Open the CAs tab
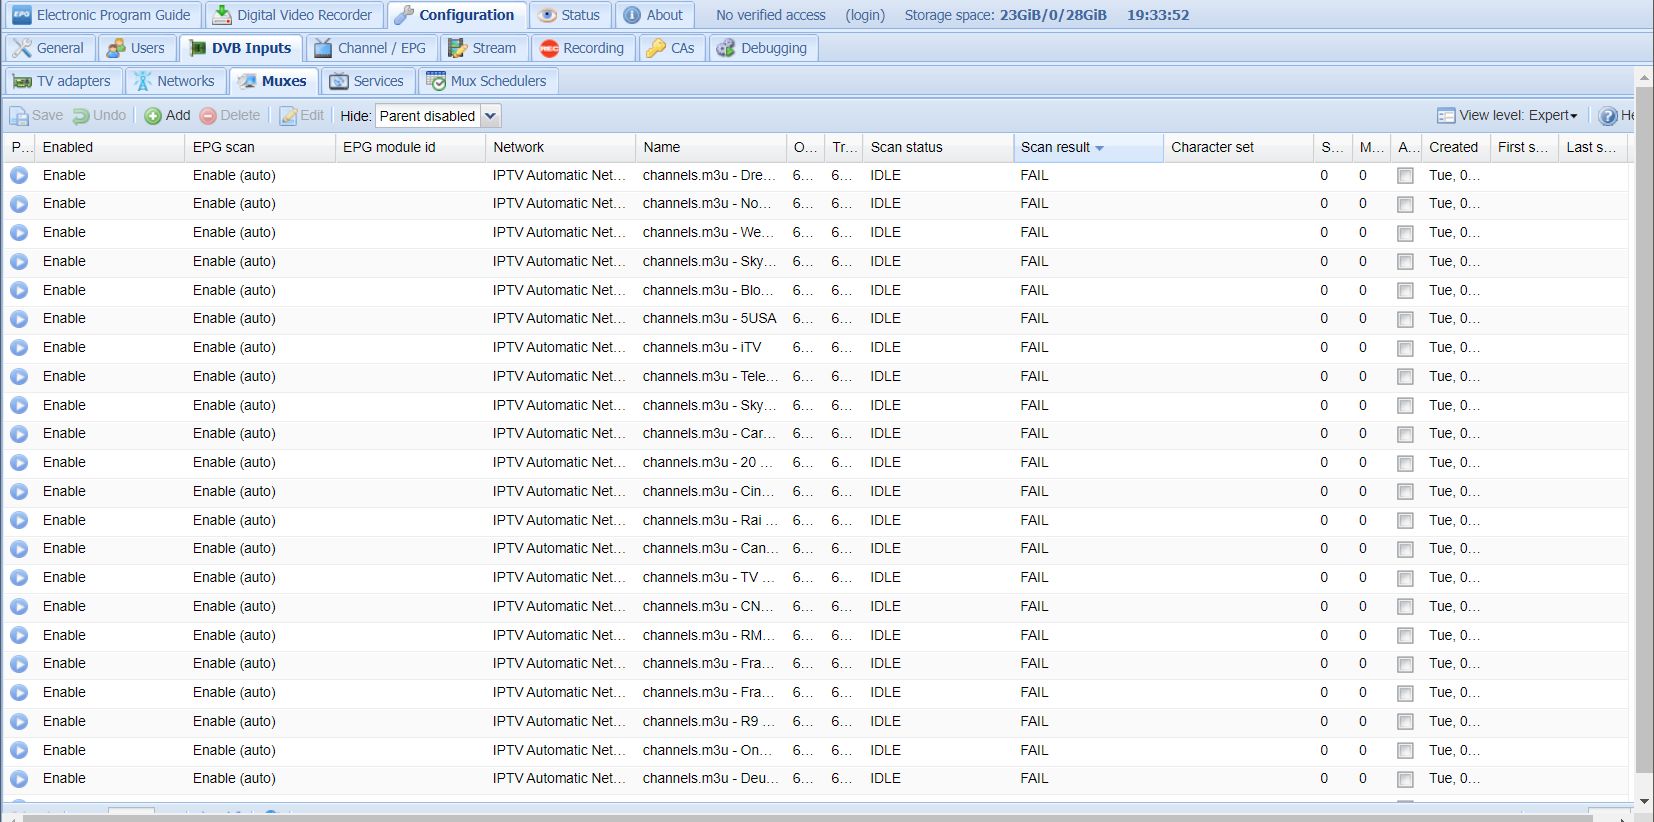The image size is (1654, 822). 671,48
